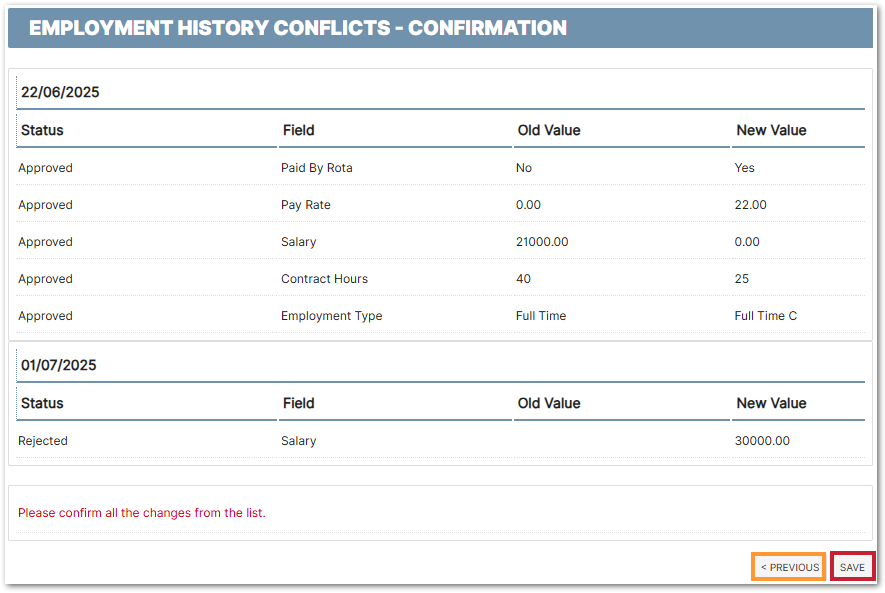Select the 22/06/2025 date heading
This screenshot has width=885, height=593.
click(x=60, y=92)
